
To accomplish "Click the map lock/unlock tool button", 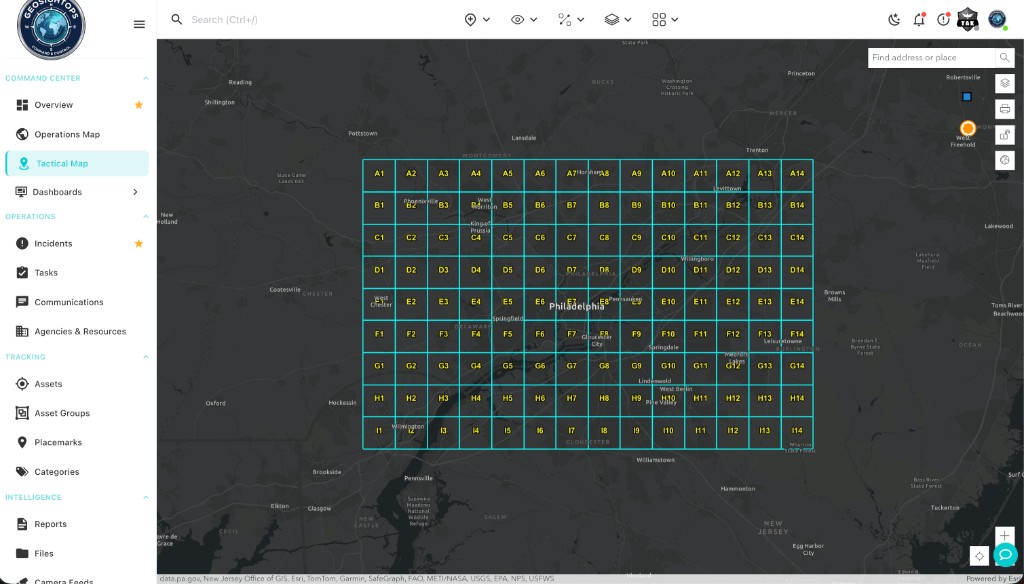I will point(1004,135).
